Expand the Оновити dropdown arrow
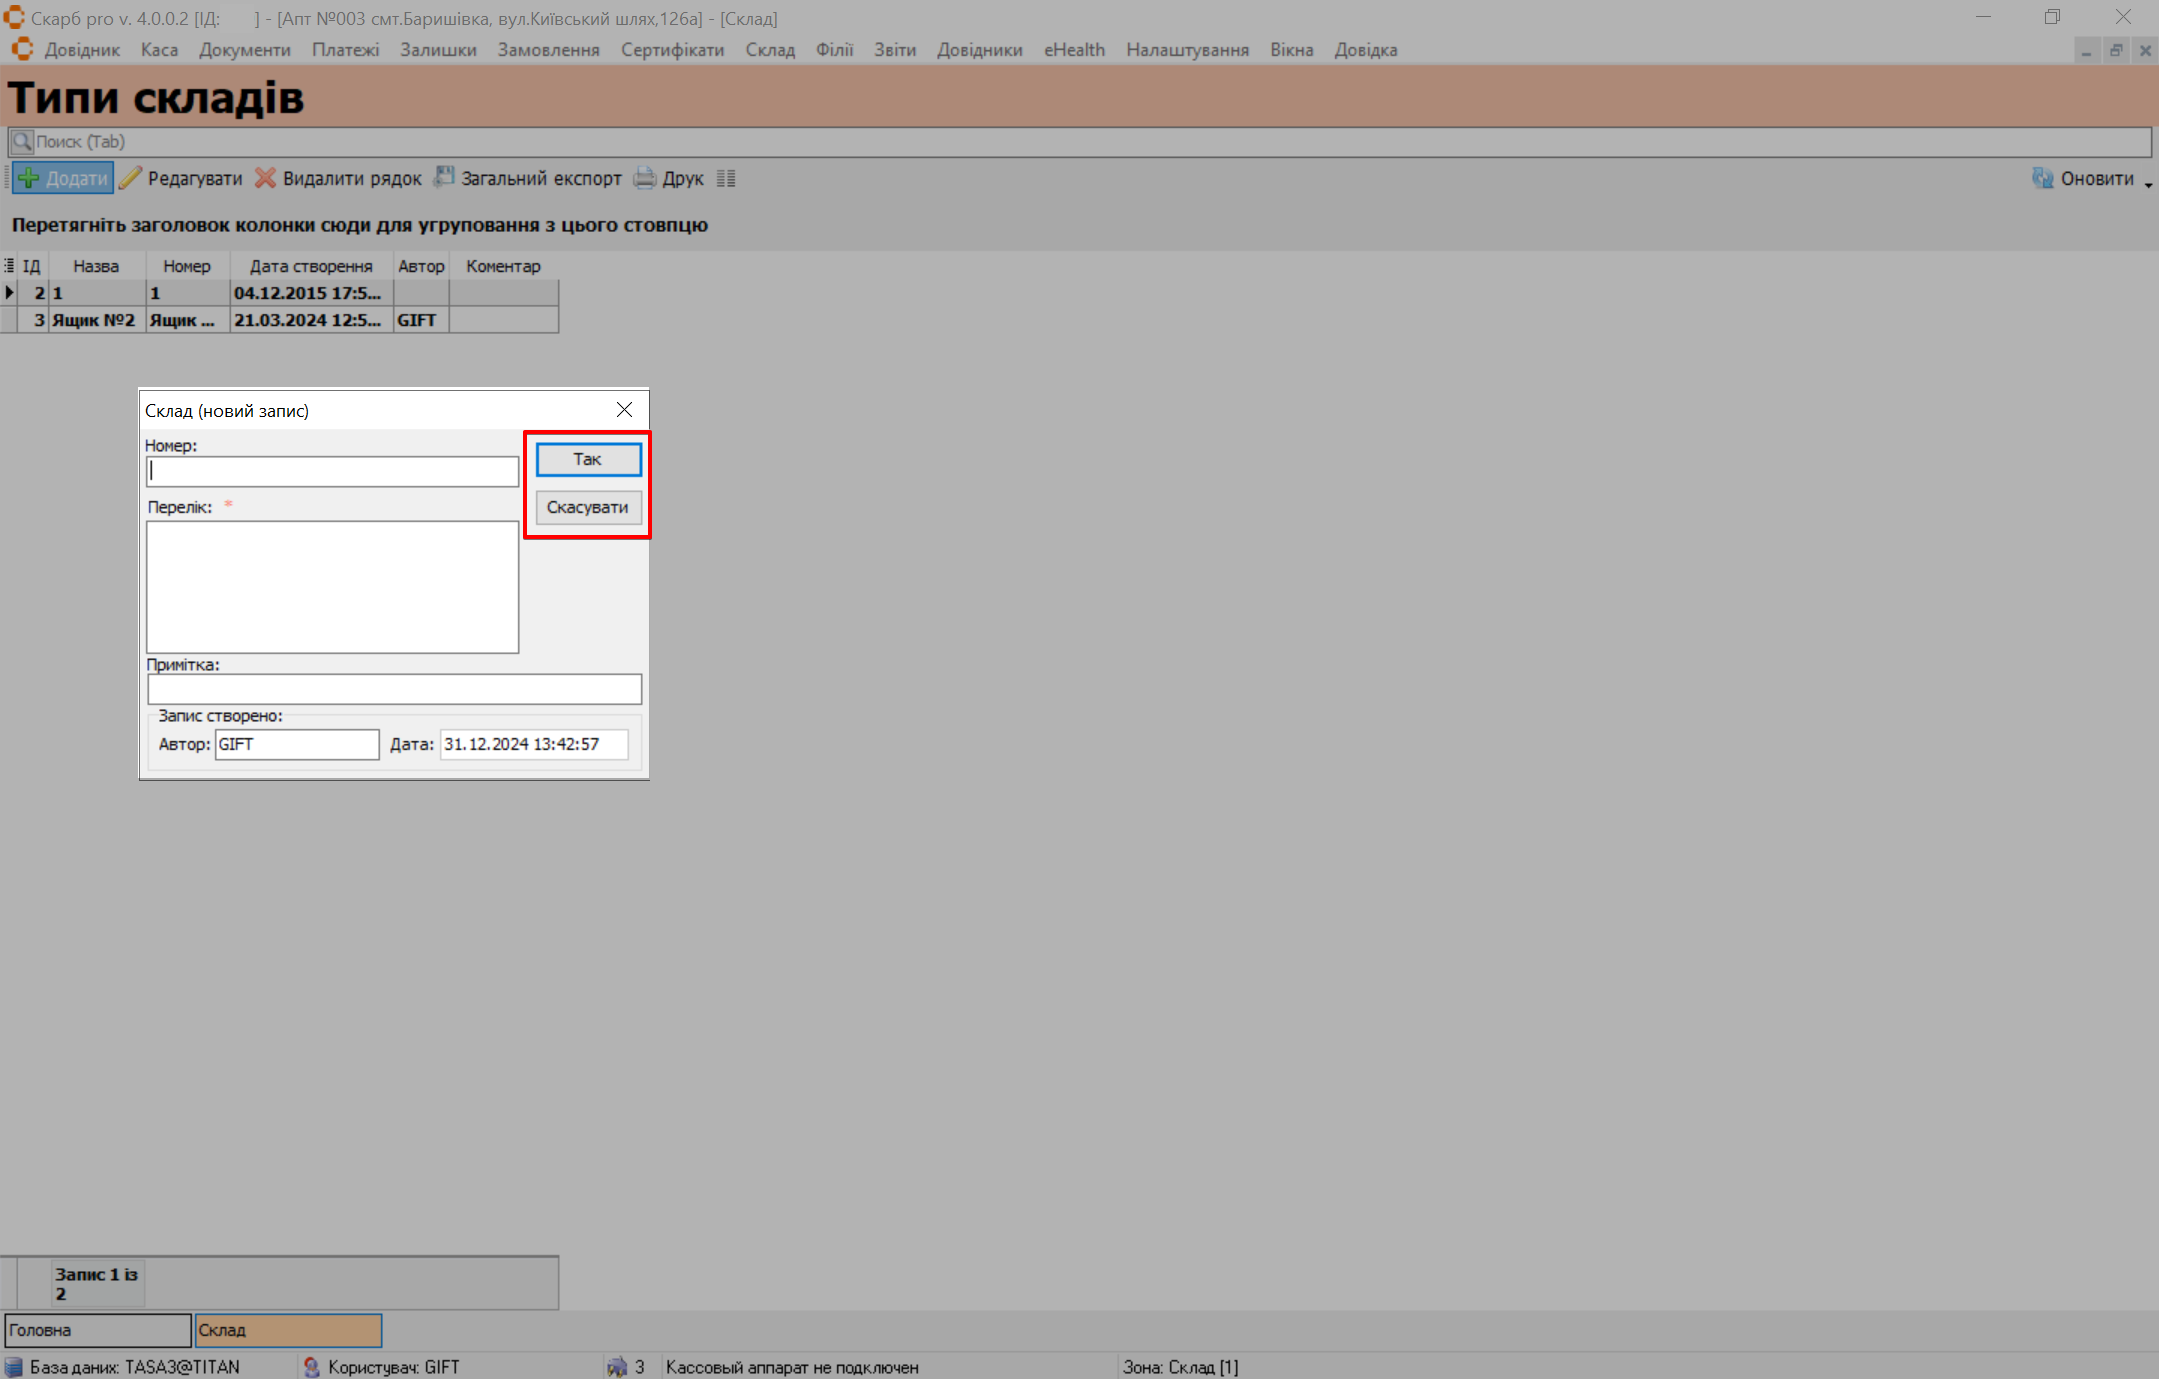2159x1379 pixels. 2148,184
